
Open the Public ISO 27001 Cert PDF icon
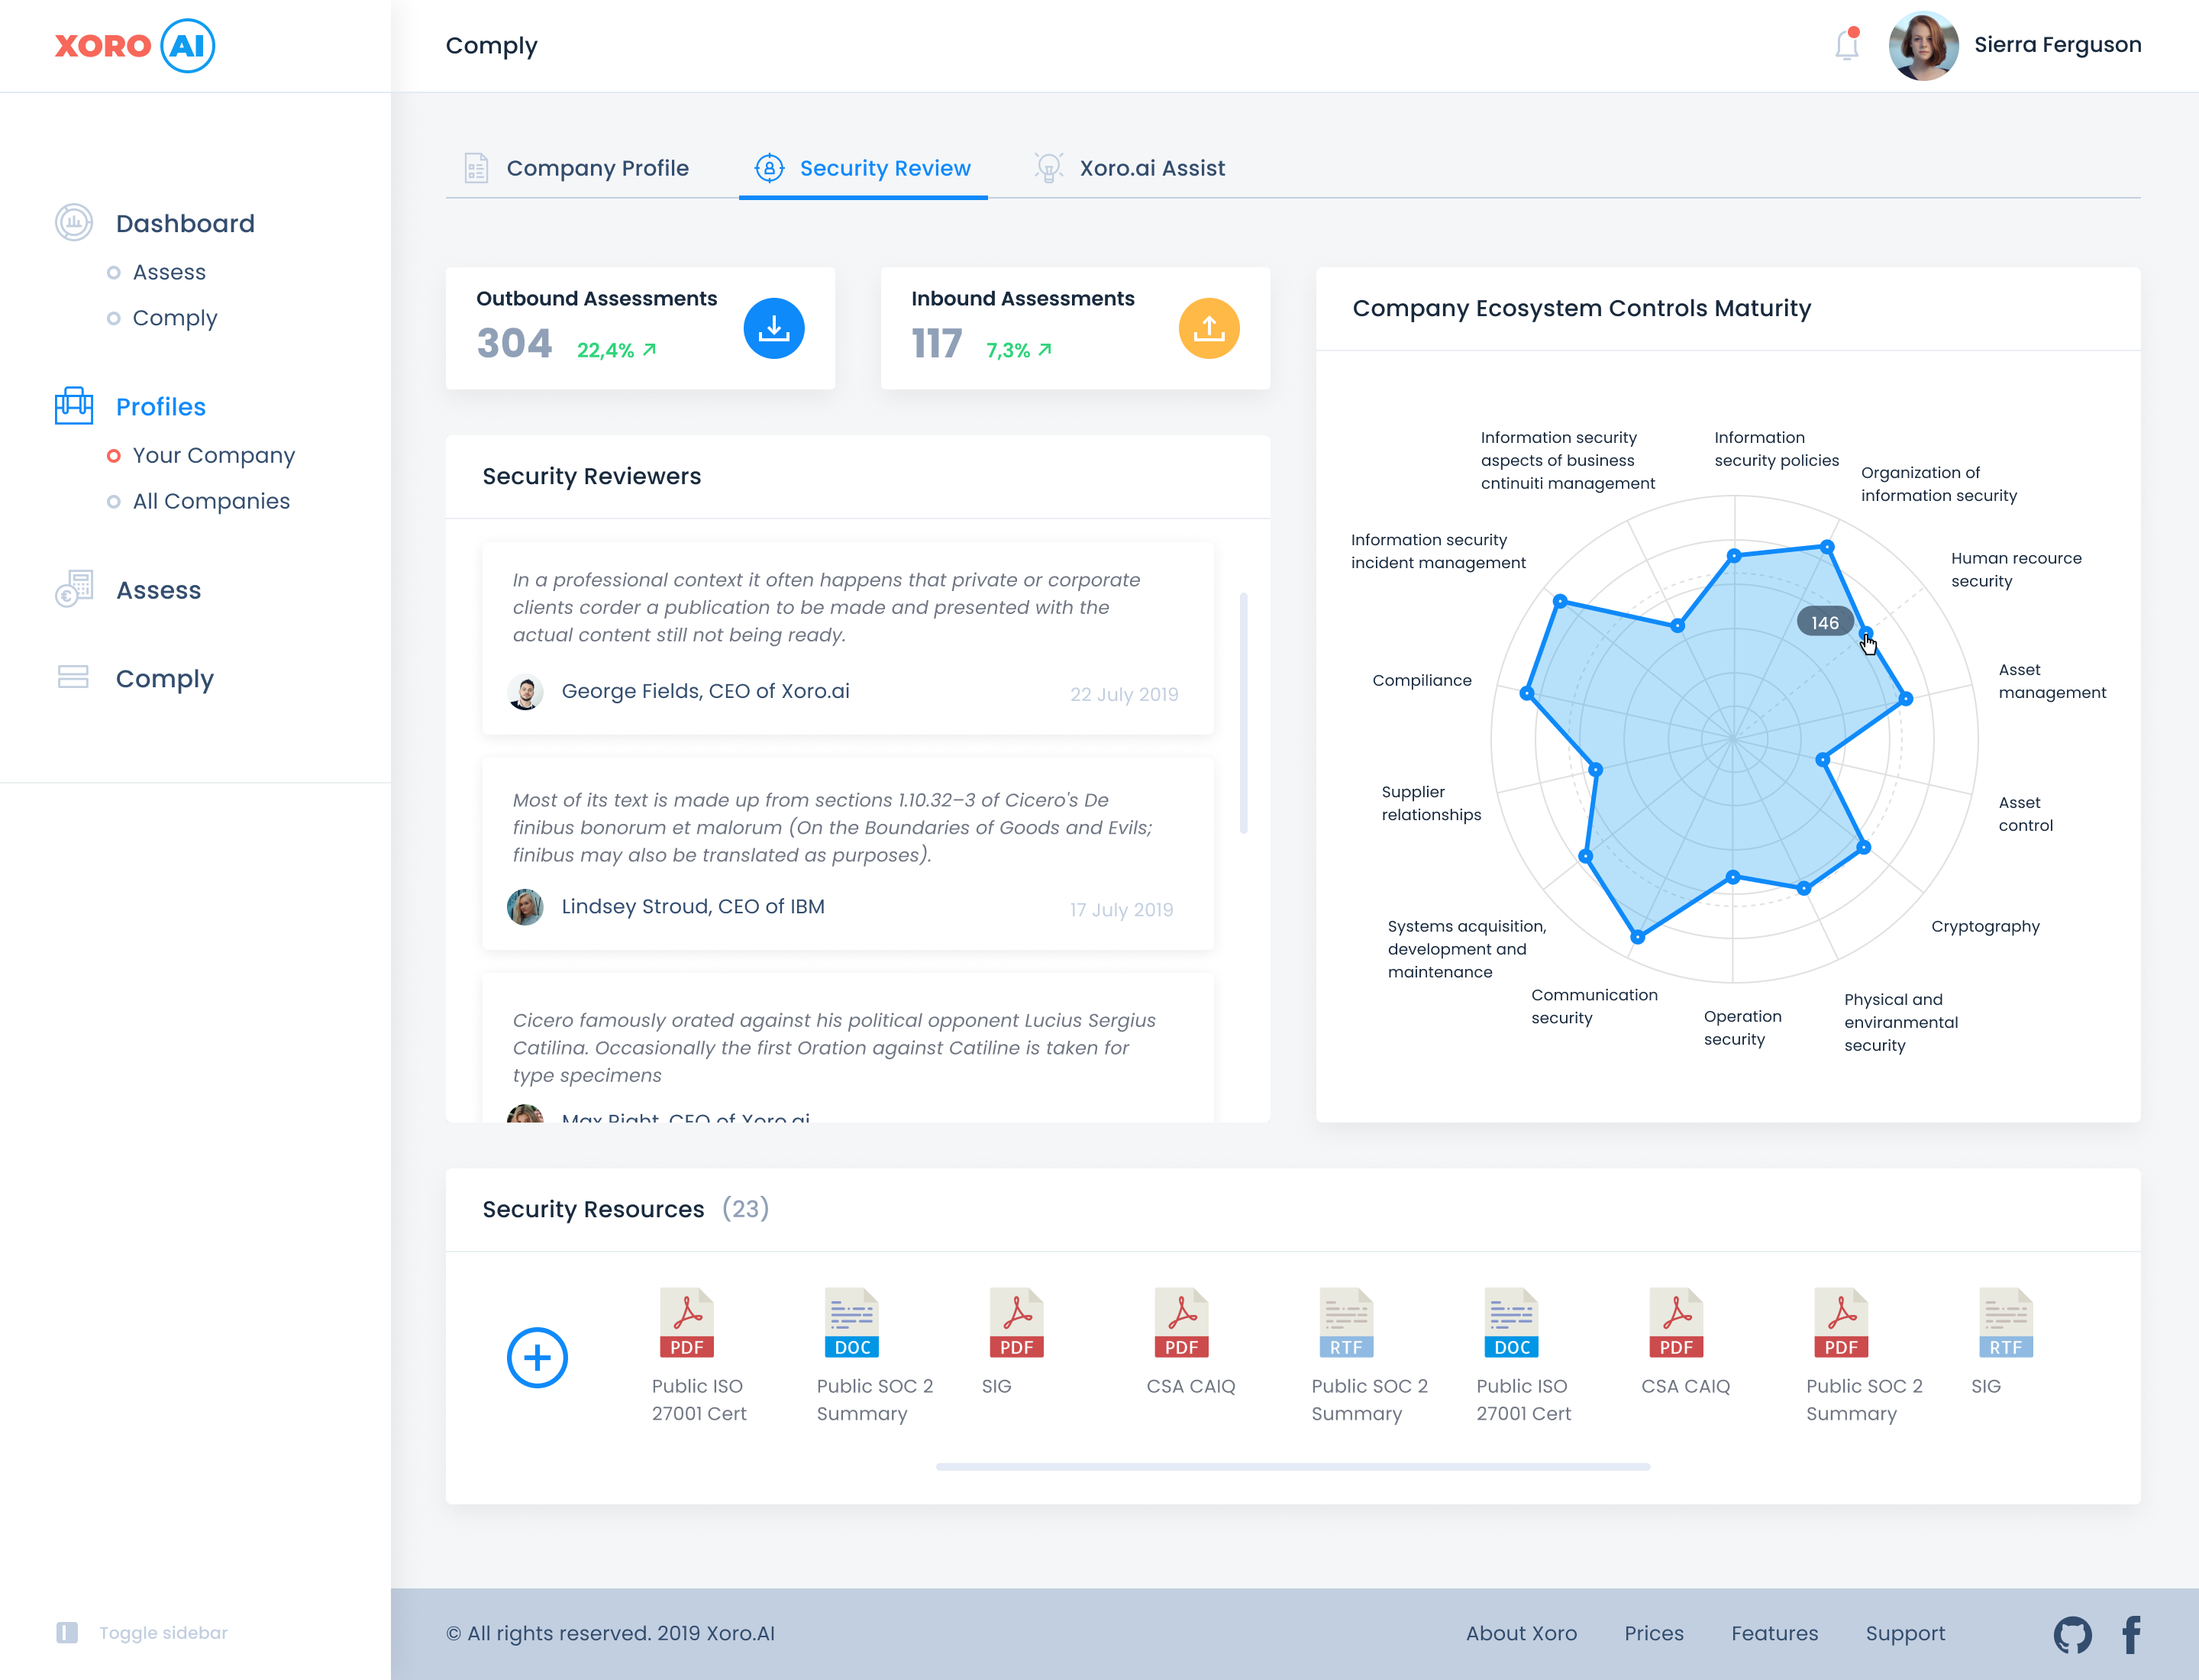tap(686, 1322)
